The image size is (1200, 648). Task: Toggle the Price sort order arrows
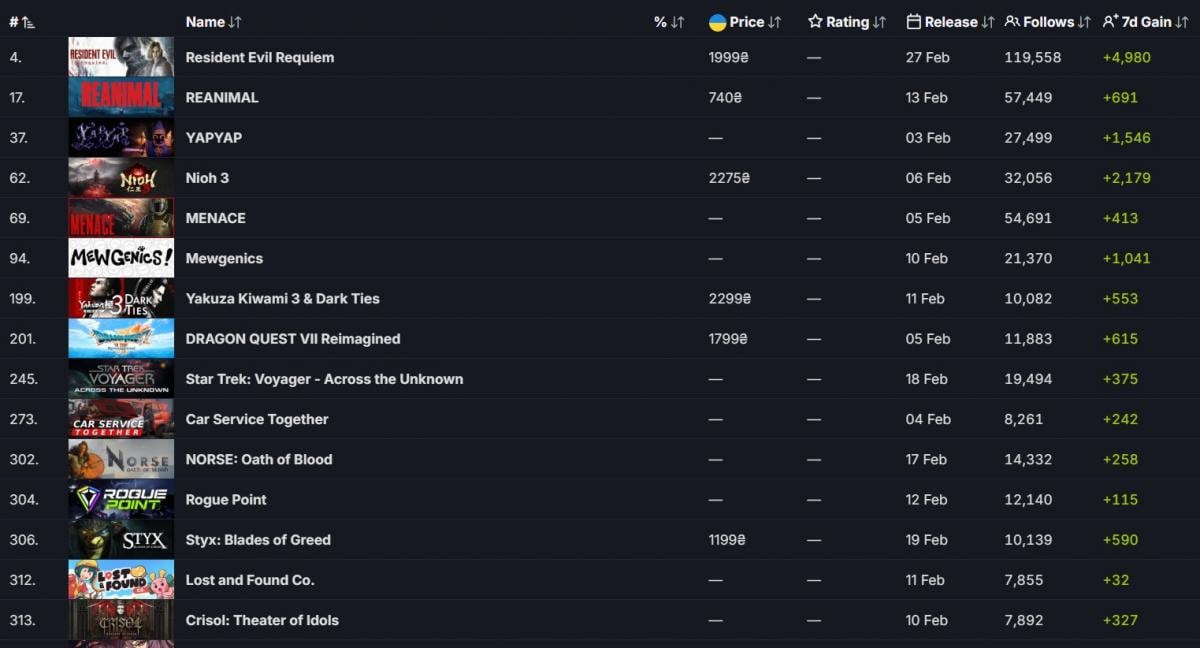coord(772,21)
